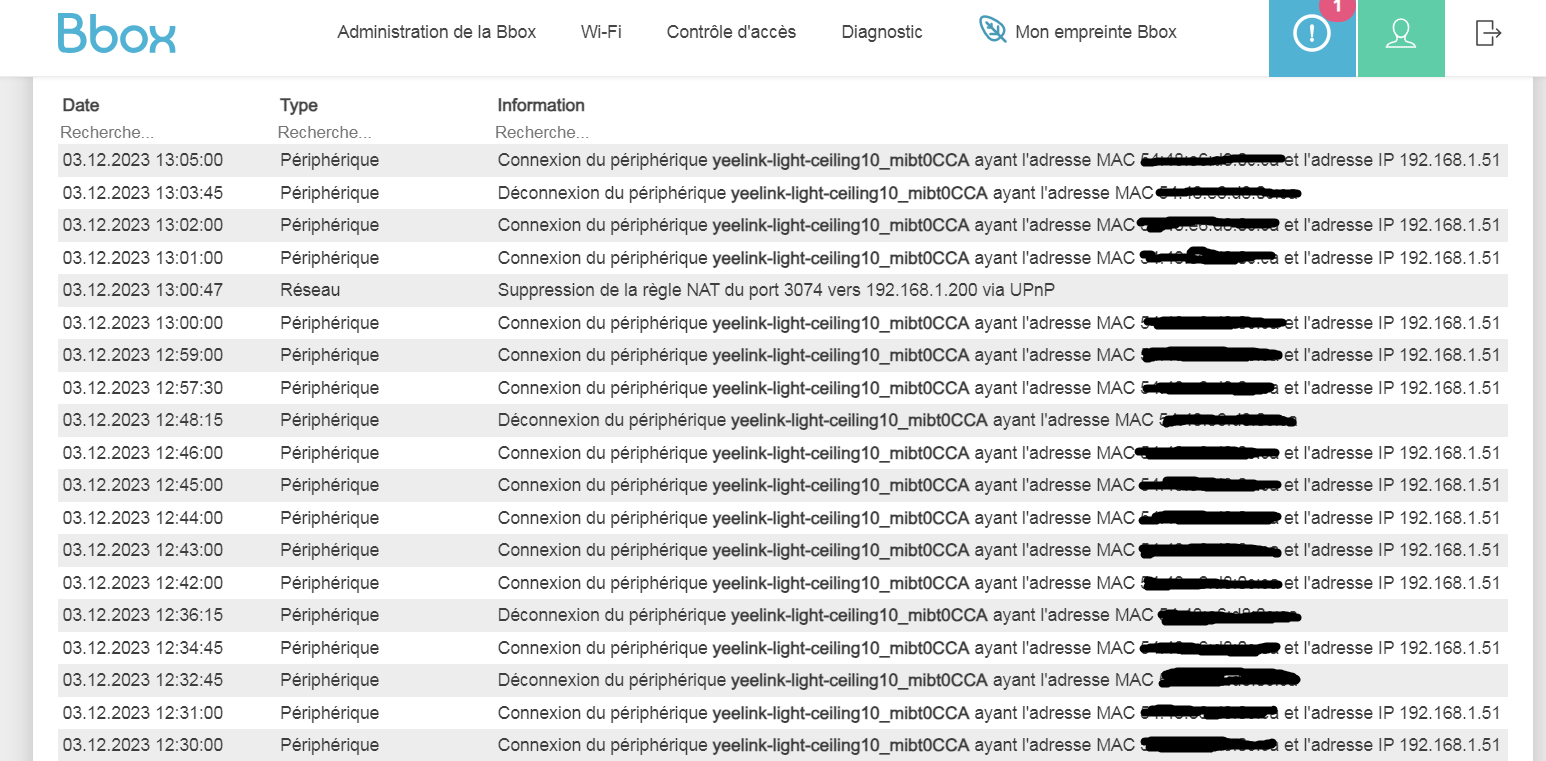Select the 03.12.2023 12:44:00 date cell
This screenshot has width=1546, height=761.
(143, 518)
